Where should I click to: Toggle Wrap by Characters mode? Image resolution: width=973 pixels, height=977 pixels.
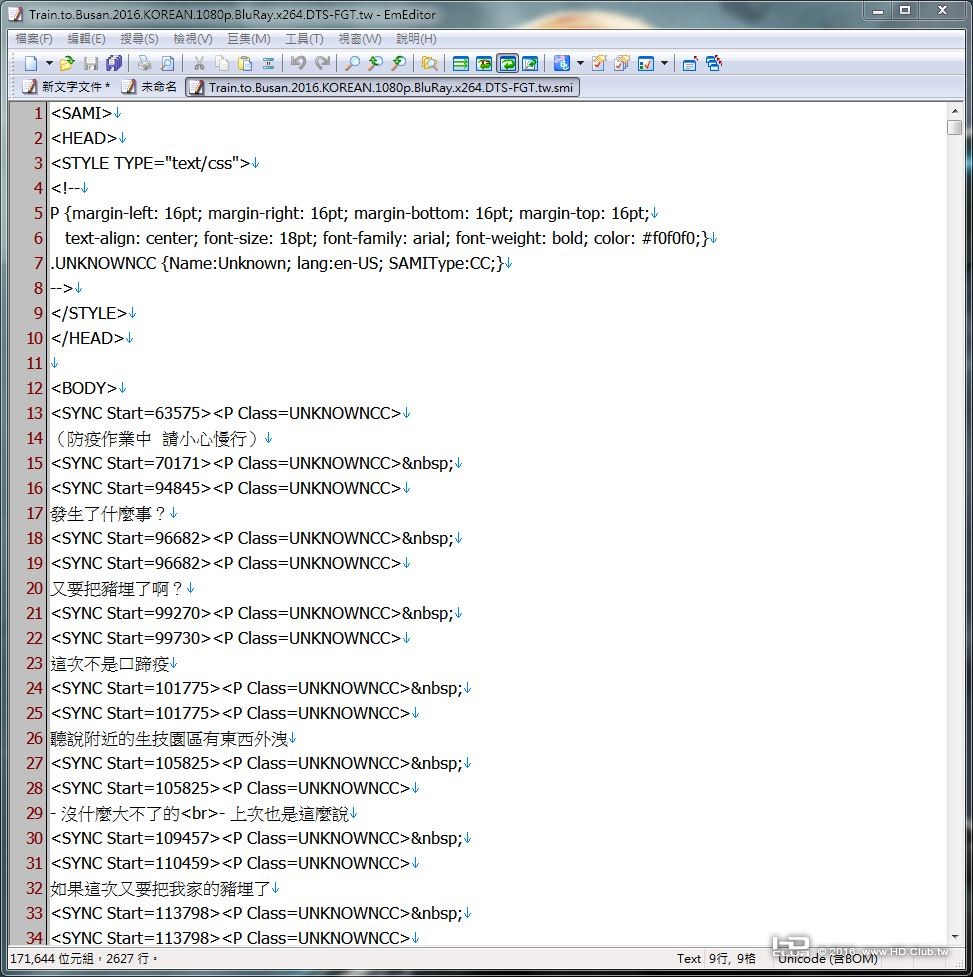(x=483, y=63)
